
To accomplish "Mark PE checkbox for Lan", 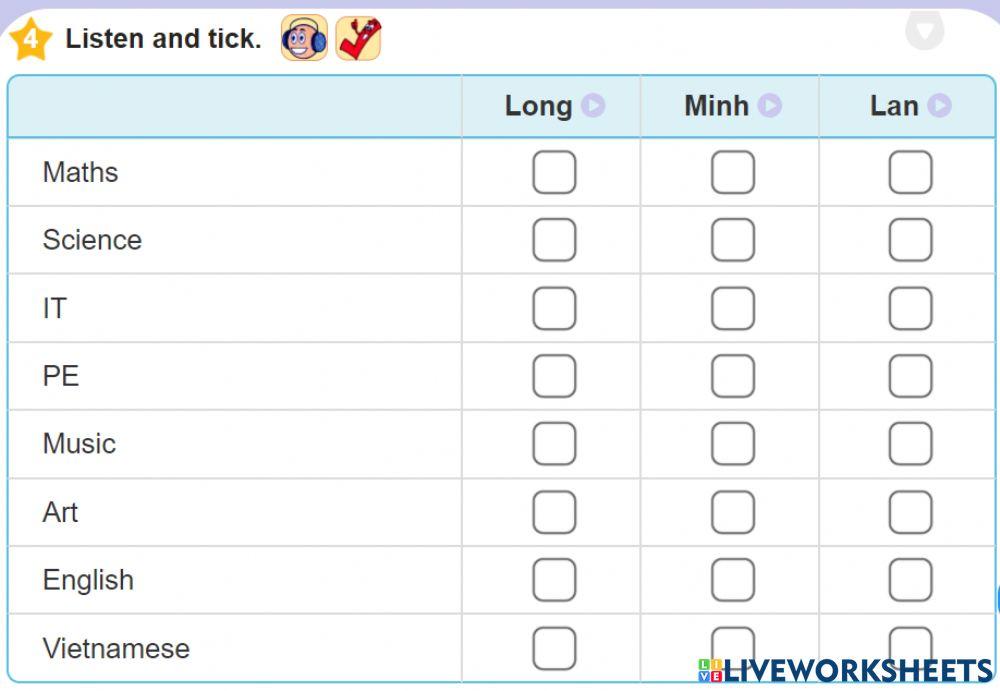I will pos(910,376).
